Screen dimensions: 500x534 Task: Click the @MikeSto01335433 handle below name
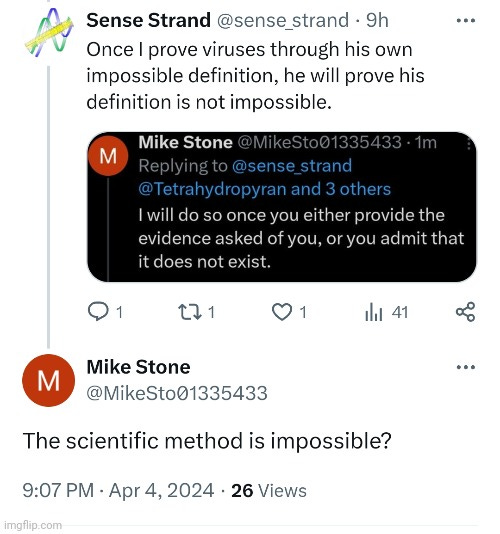(x=177, y=393)
